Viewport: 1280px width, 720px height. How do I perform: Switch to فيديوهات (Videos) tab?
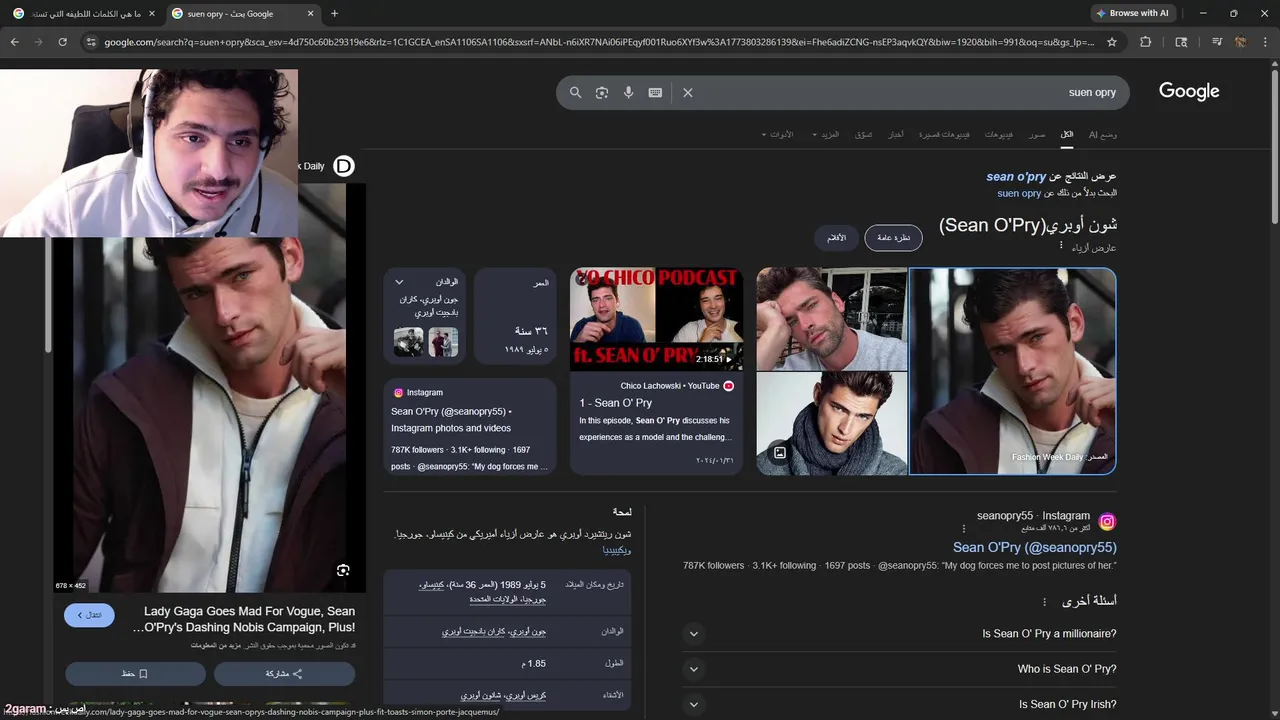[998, 134]
